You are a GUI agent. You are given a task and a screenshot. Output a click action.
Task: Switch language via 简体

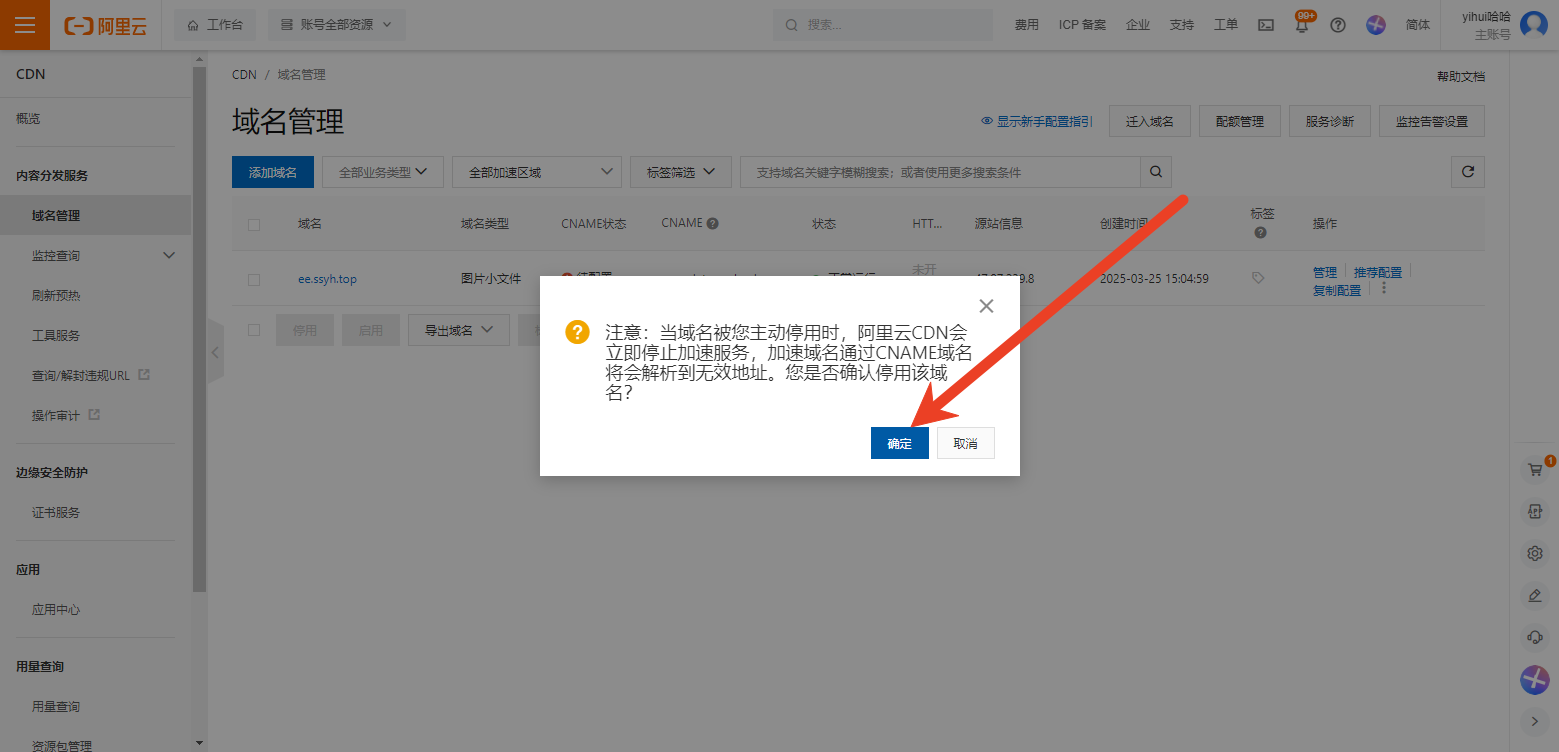(1418, 25)
